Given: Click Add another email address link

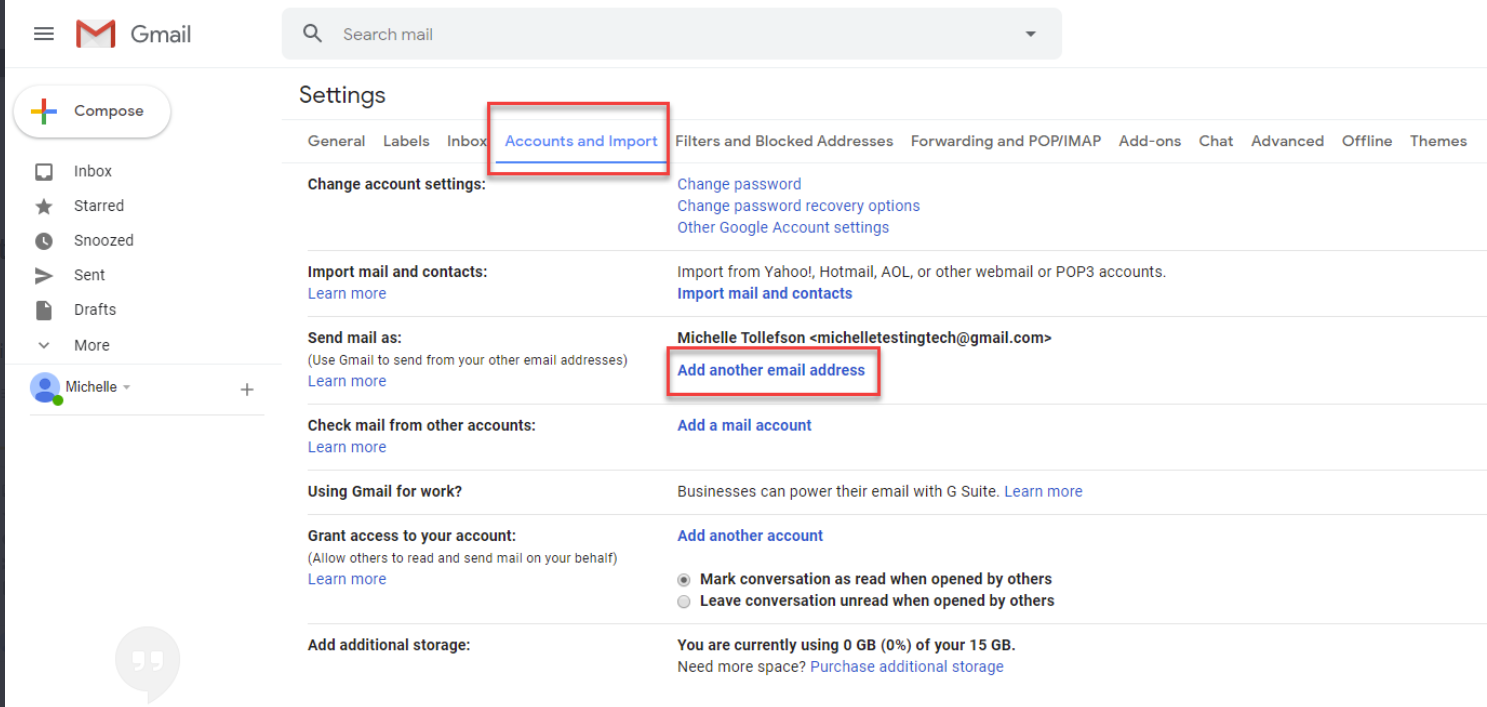Looking at the screenshot, I should [771, 370].
